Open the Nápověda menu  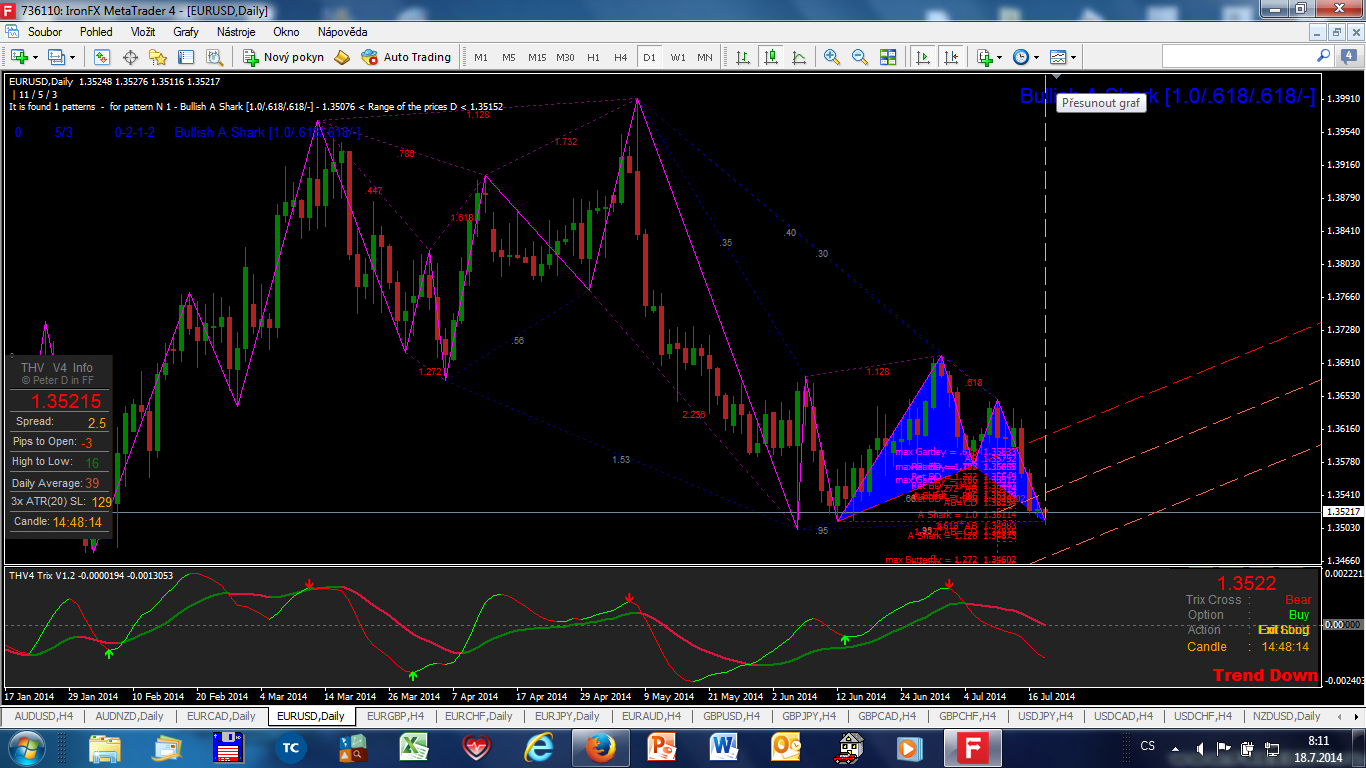(x=342, y=32)
